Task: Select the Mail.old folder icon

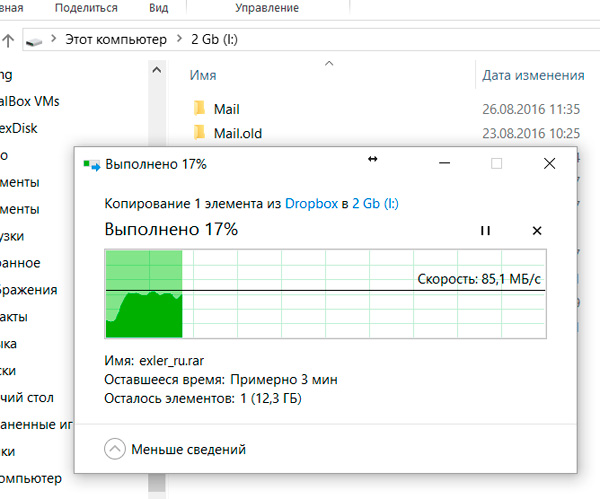Action: (x=199, y=133)
